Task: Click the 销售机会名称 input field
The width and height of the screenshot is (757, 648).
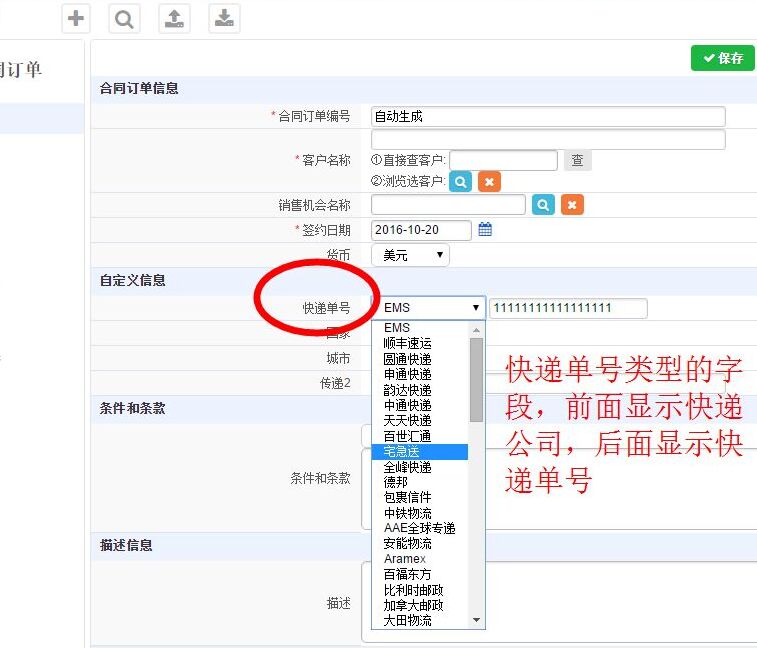Action: (448, 205)
